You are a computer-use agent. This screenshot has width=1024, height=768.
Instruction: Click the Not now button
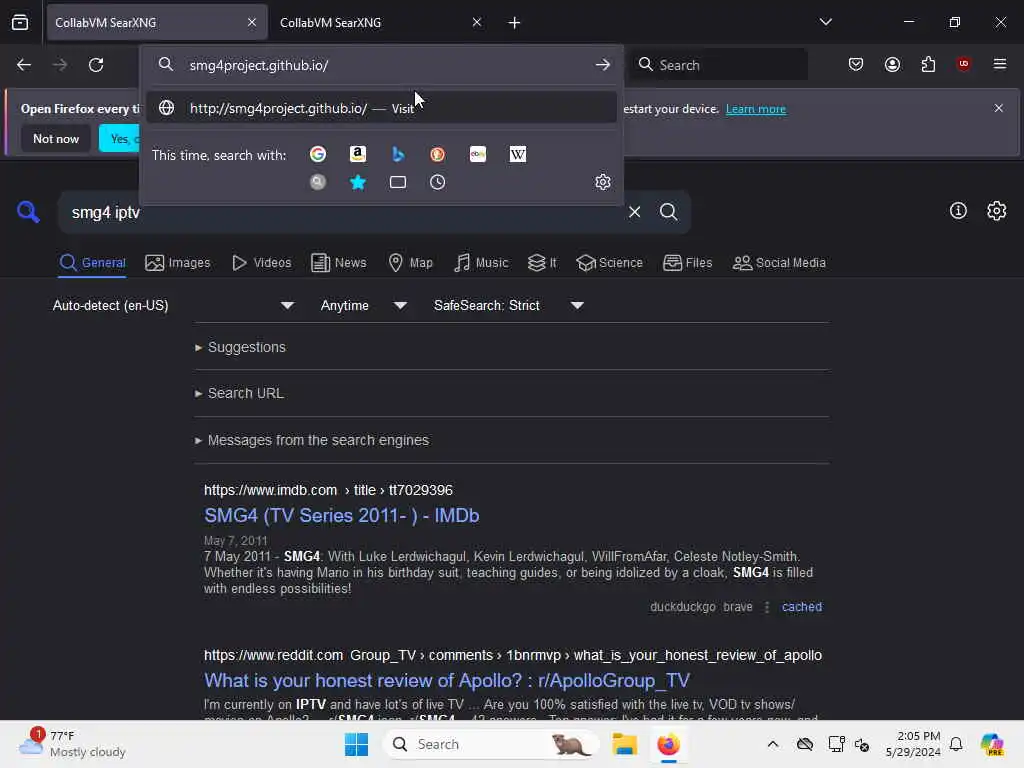(56, 138)
